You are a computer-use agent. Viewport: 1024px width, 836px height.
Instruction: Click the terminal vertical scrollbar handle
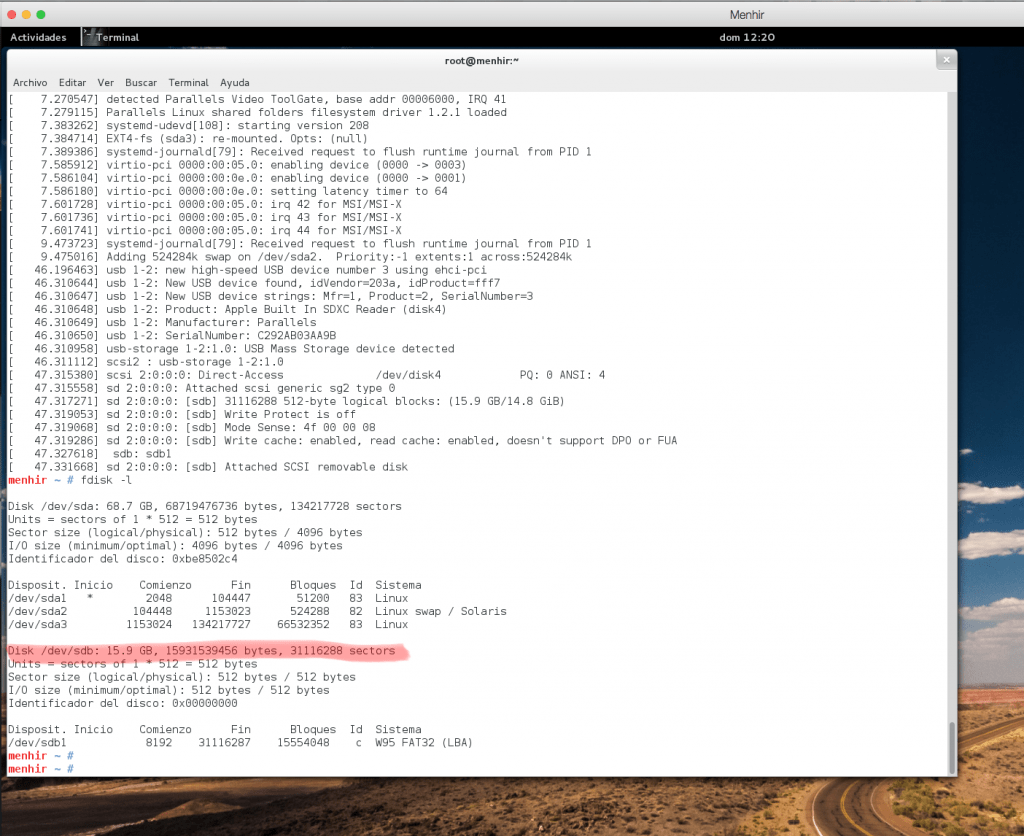coord(952,748)
